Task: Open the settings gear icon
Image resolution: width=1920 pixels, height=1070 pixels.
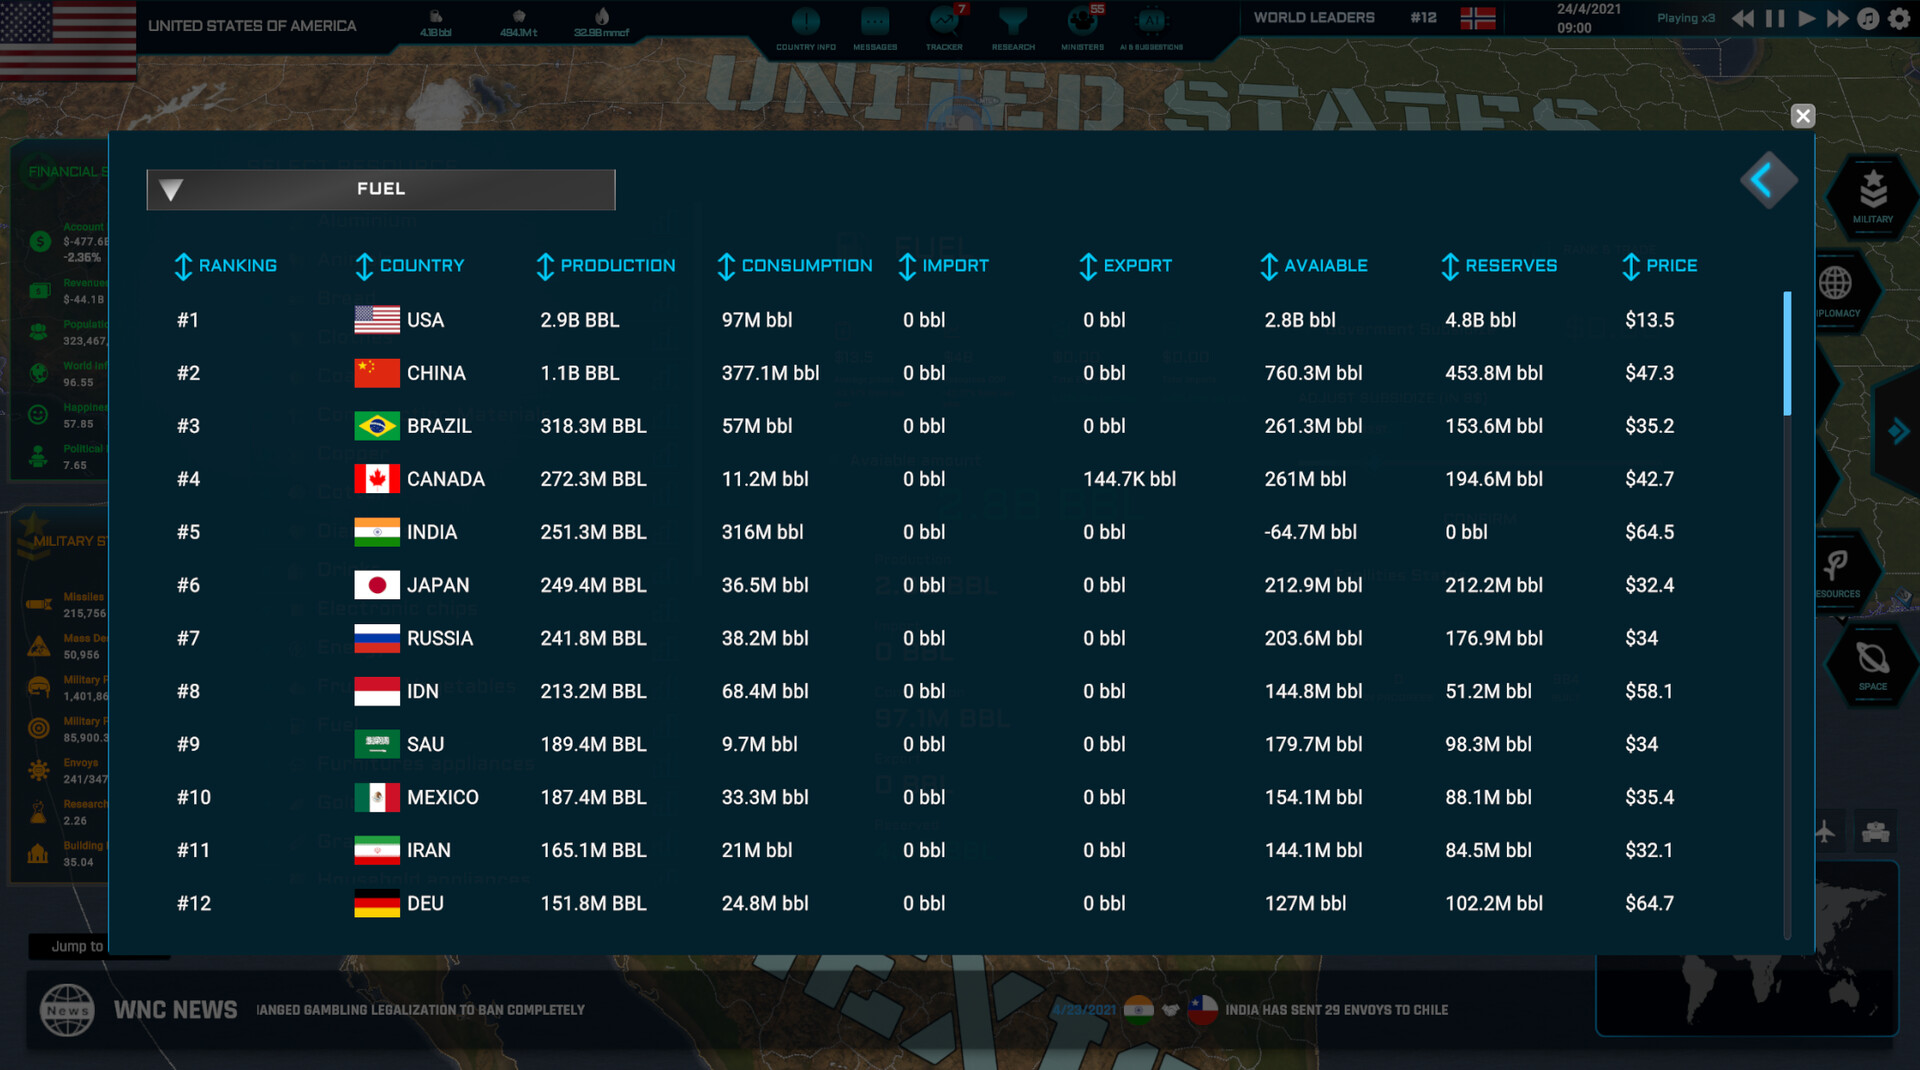Action: pos(1899,19)
